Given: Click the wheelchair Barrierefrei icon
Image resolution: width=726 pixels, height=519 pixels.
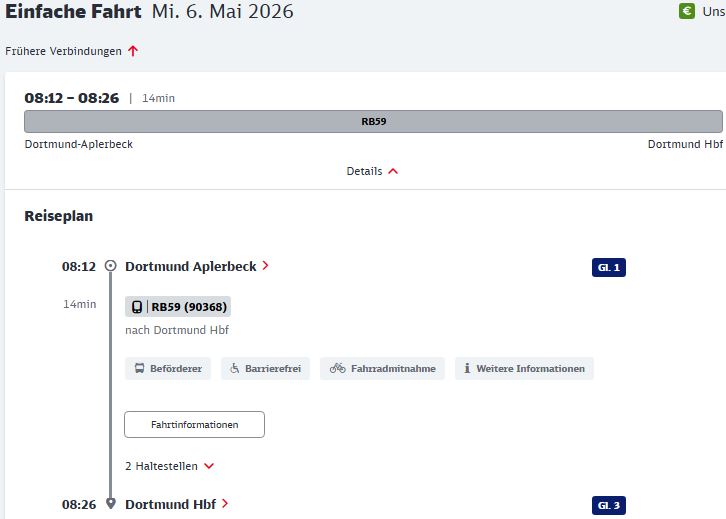Looking at the screenshot, I should point(235,369).
